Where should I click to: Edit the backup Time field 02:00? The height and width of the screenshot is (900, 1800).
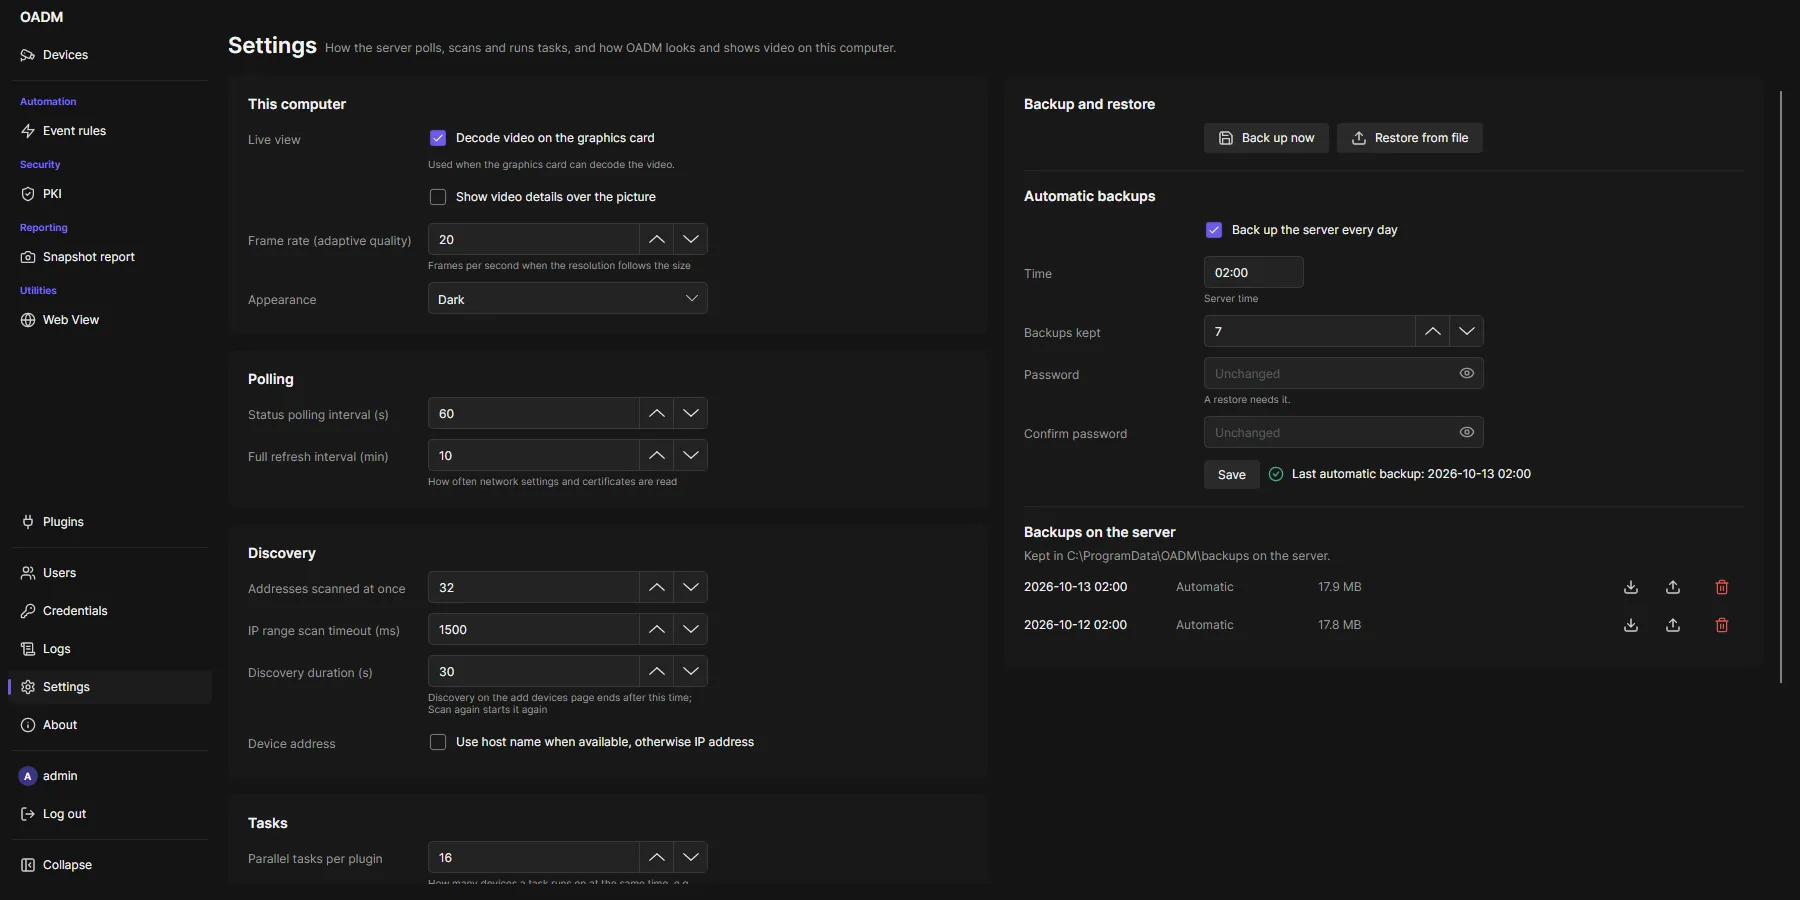(1254, 272)
